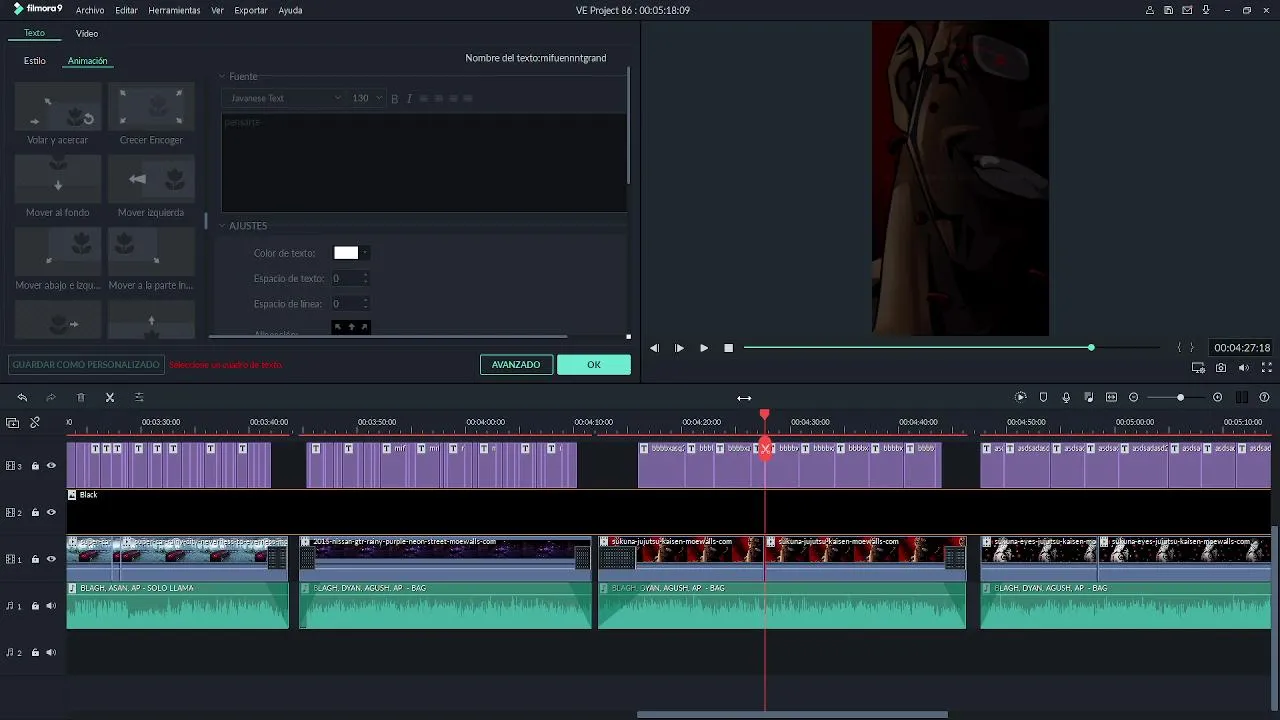Screen dimensions: 1280x720
Task: Zoom in the timeline with plus icon
Action: (1217, 397)
